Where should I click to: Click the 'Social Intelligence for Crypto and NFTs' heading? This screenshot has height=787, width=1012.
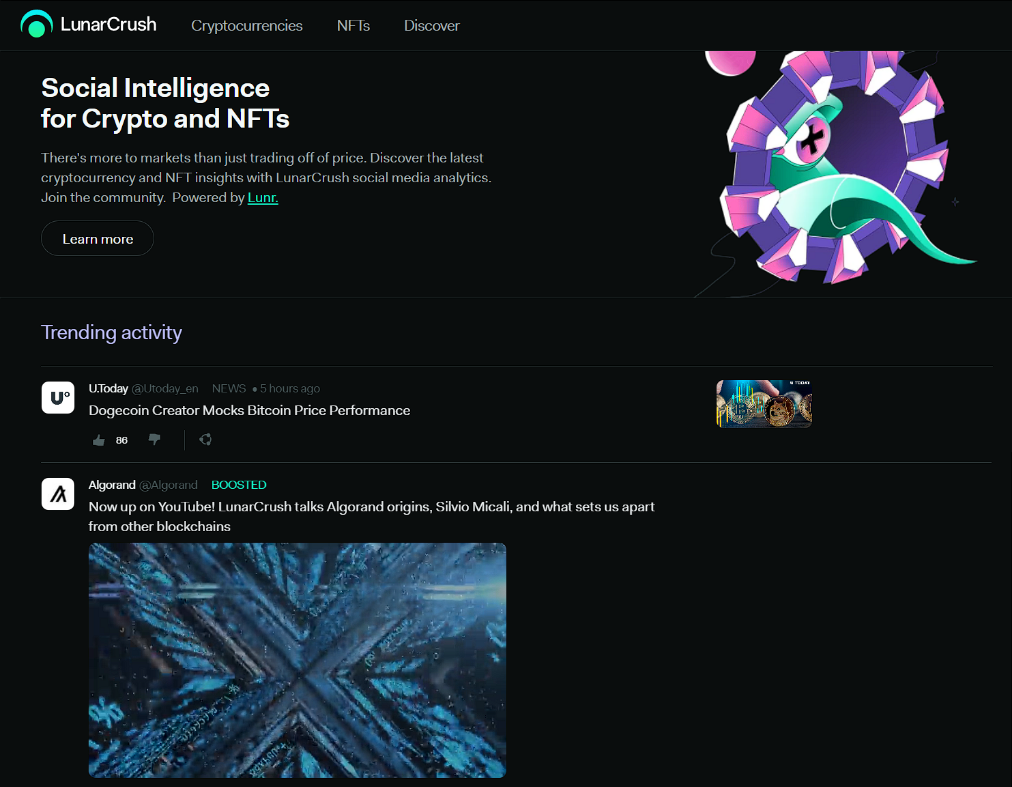(165, 103)
